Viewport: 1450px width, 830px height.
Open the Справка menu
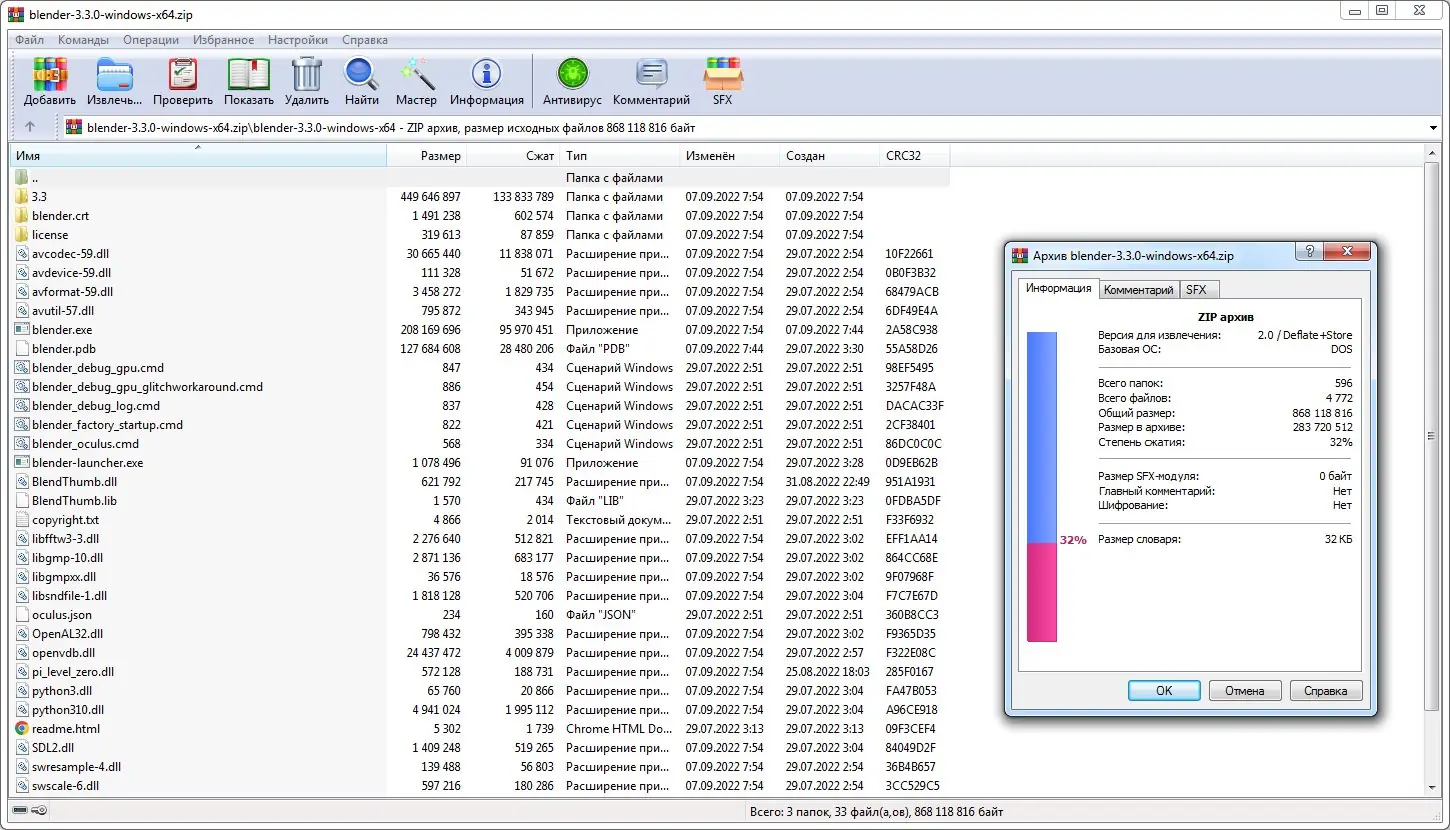365,40
